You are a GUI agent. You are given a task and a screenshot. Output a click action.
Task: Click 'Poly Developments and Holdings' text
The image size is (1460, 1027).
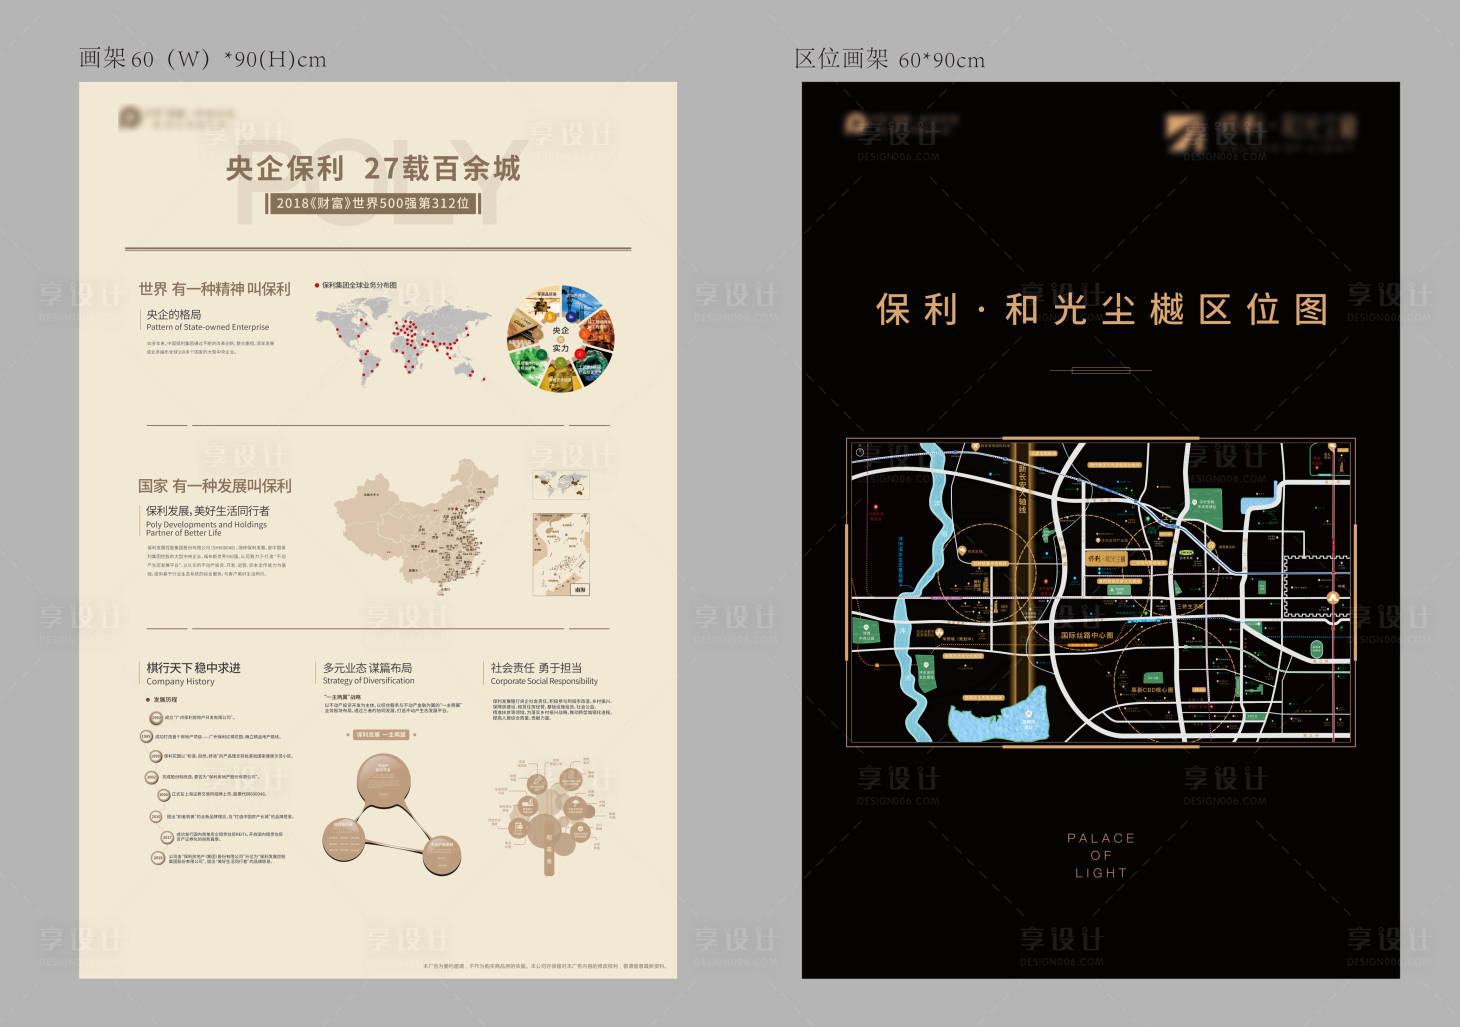tap(207, 524)
